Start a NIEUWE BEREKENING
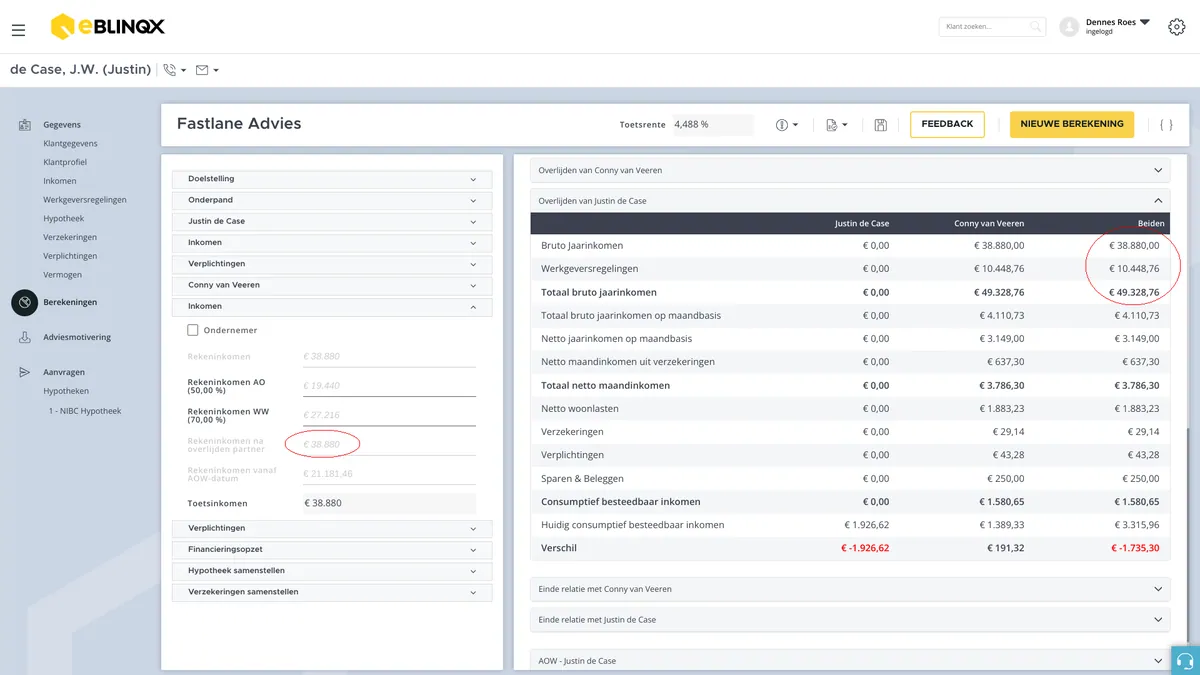The height and width of the screenshot is (675, 1200). click(1072, 124)
